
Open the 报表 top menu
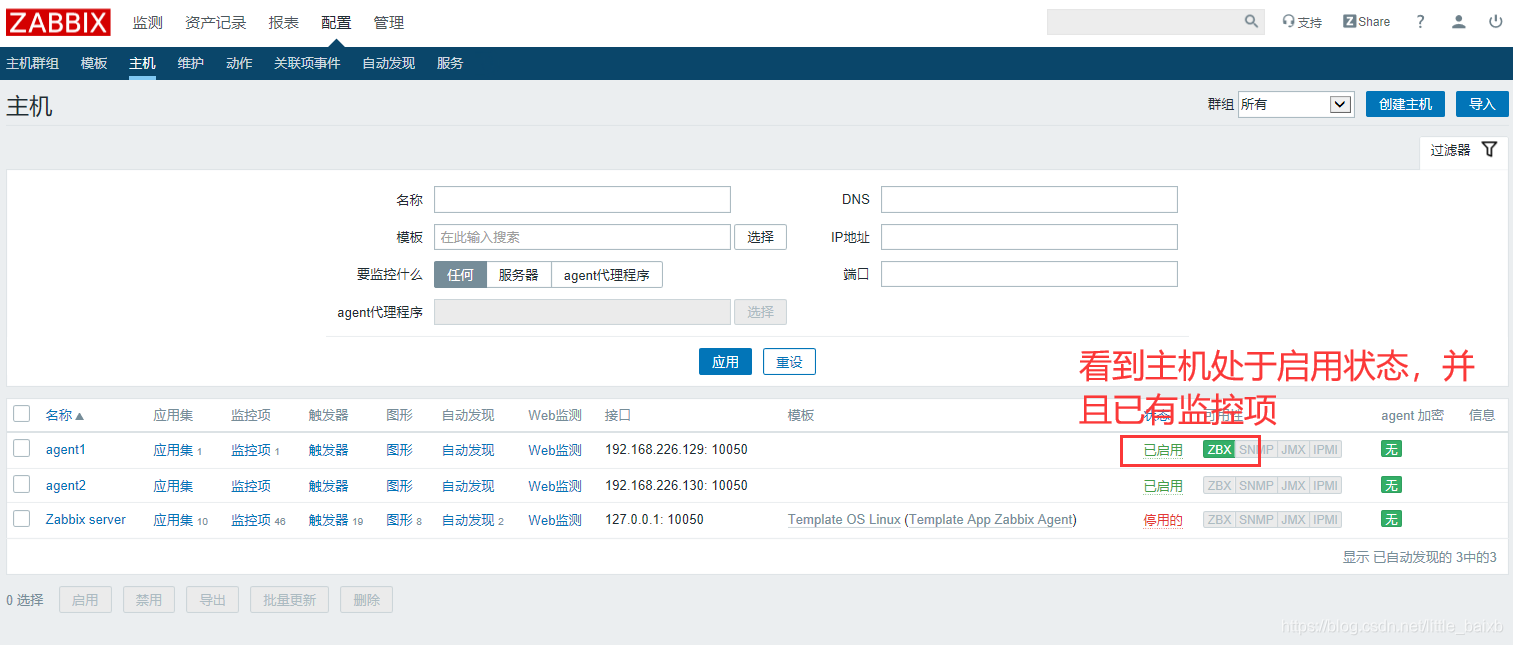coord(283,22)
